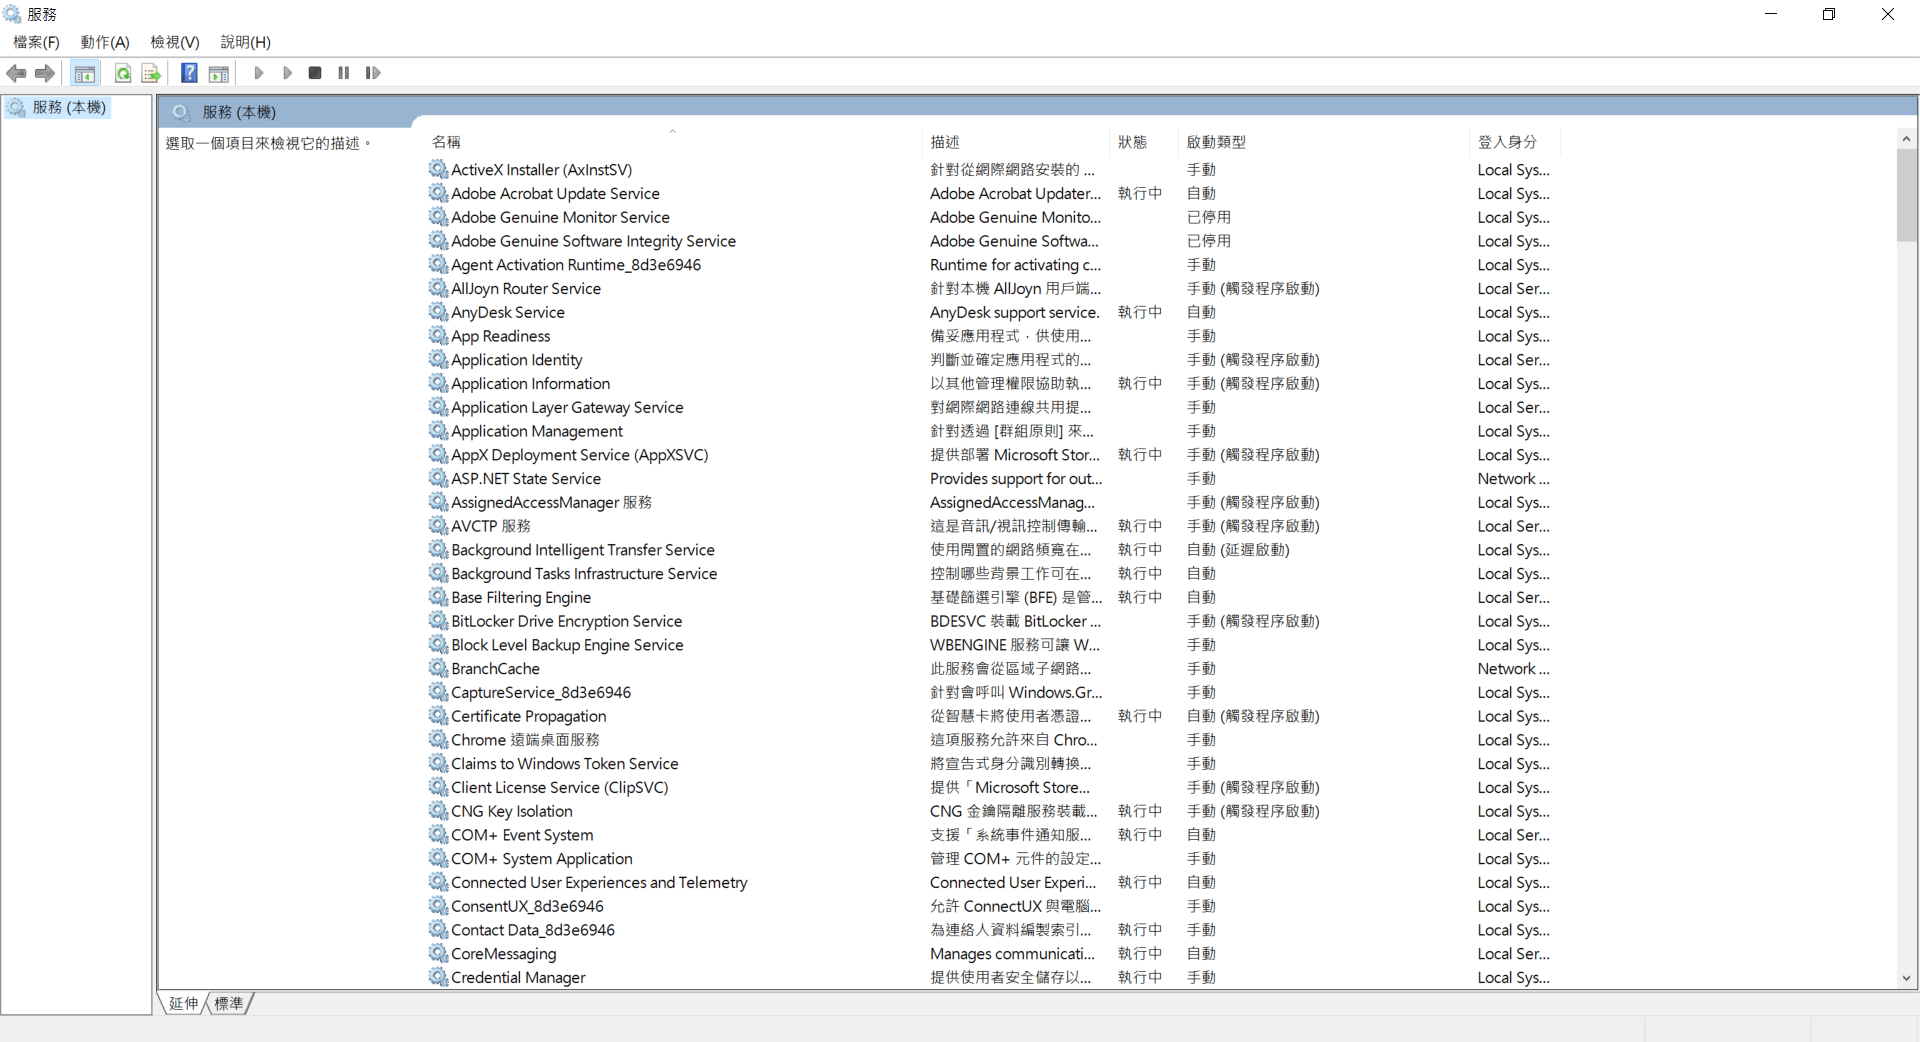Toggle the Show/Hide Console Tree button
The width and height of the screenshot is (1920, 1042).
click(85, 73)
